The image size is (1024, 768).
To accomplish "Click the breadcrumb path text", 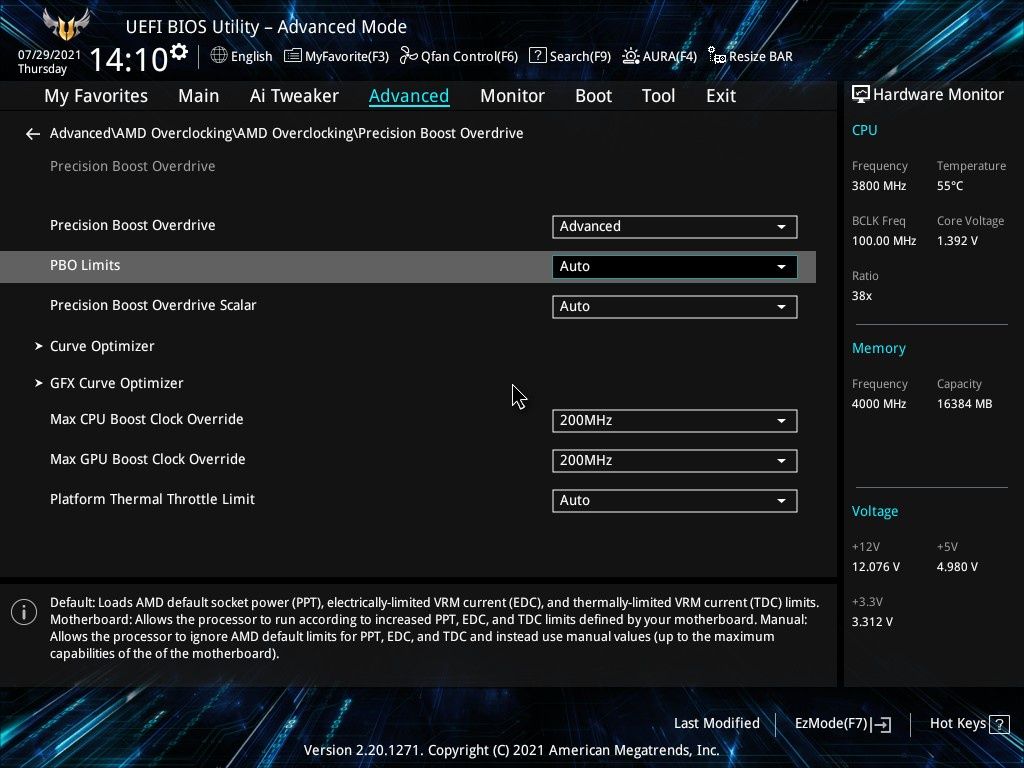I will 287,133.
